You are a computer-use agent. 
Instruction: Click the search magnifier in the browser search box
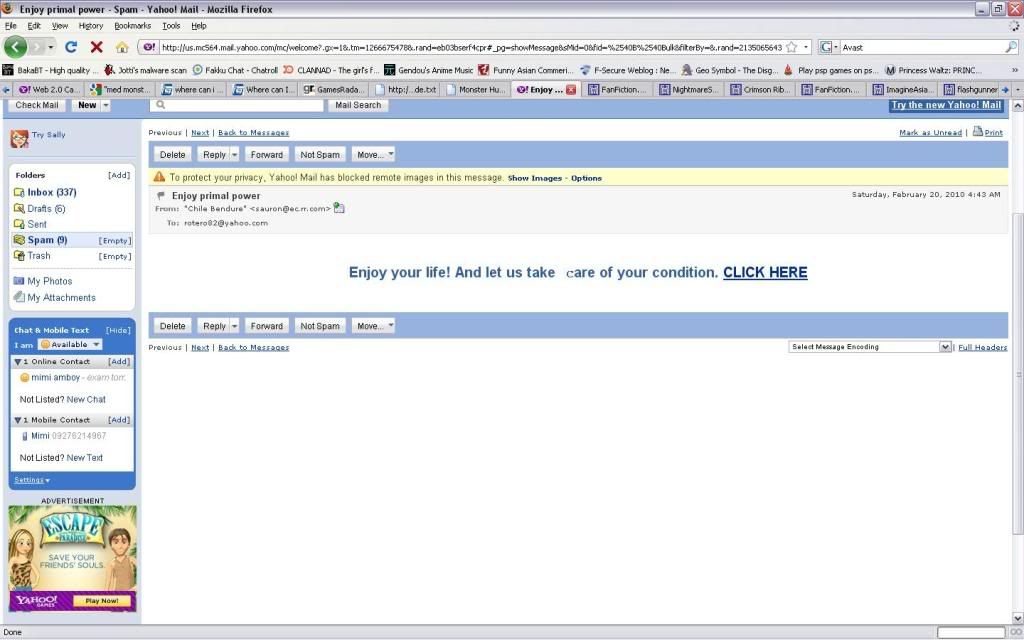pos(1011,47)
